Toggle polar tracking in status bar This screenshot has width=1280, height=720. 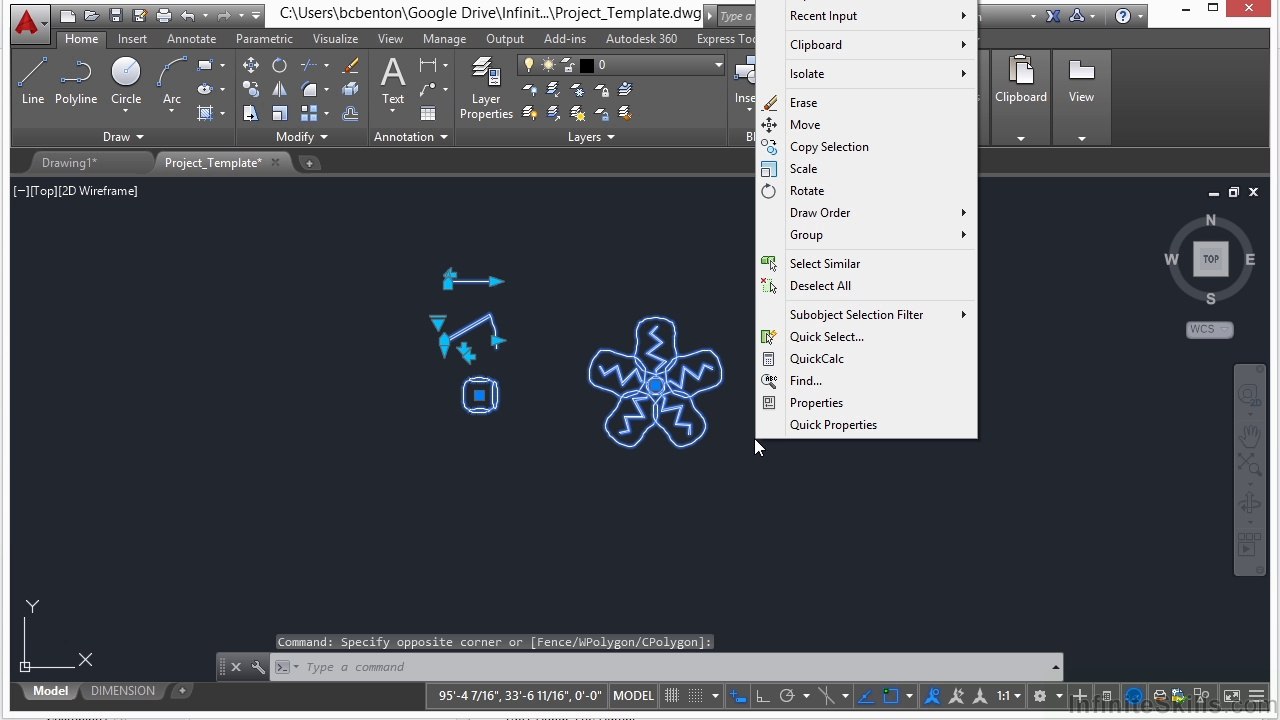pos(787,696)
